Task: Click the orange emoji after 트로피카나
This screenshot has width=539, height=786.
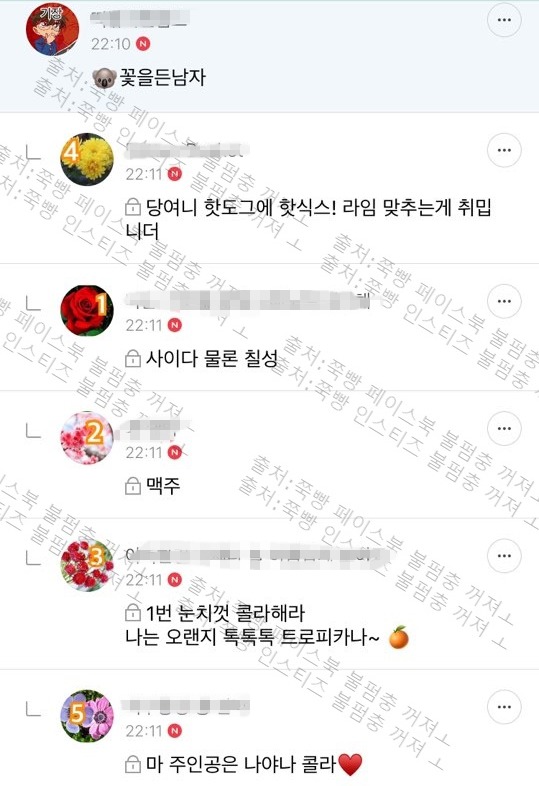Action: [399, 638]
